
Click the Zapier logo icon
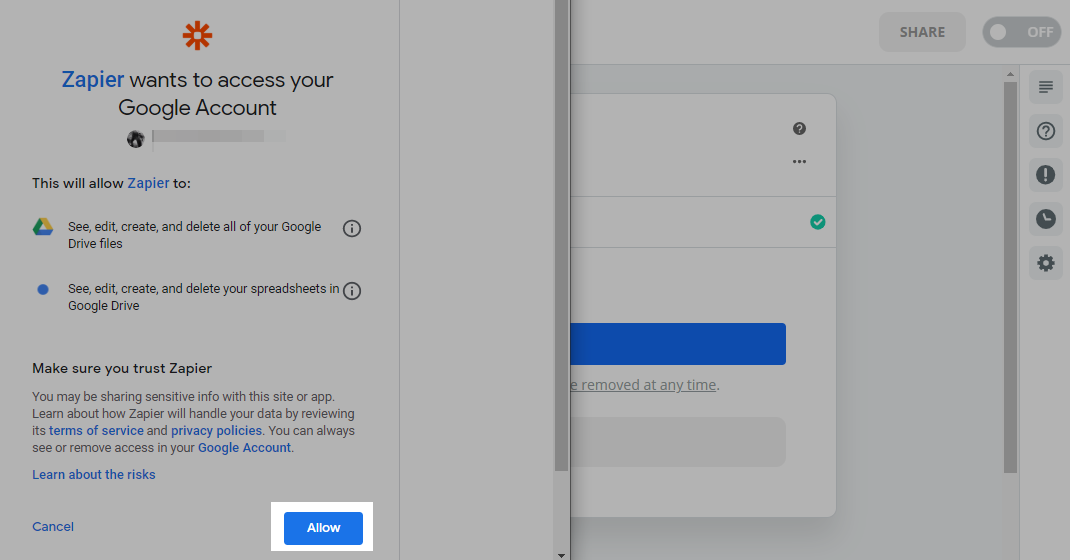(x=197, y=35)
